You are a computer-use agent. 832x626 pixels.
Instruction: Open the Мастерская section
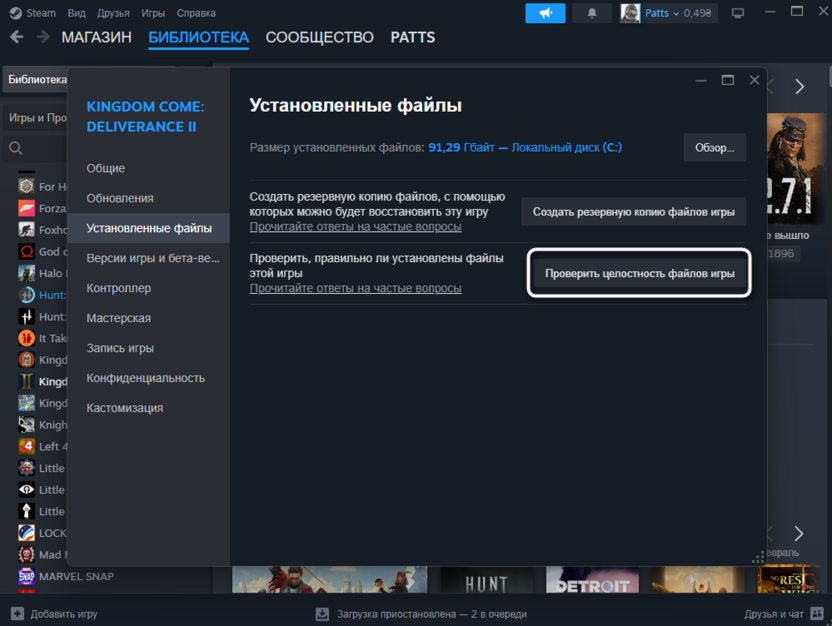[x=149, y=318]
